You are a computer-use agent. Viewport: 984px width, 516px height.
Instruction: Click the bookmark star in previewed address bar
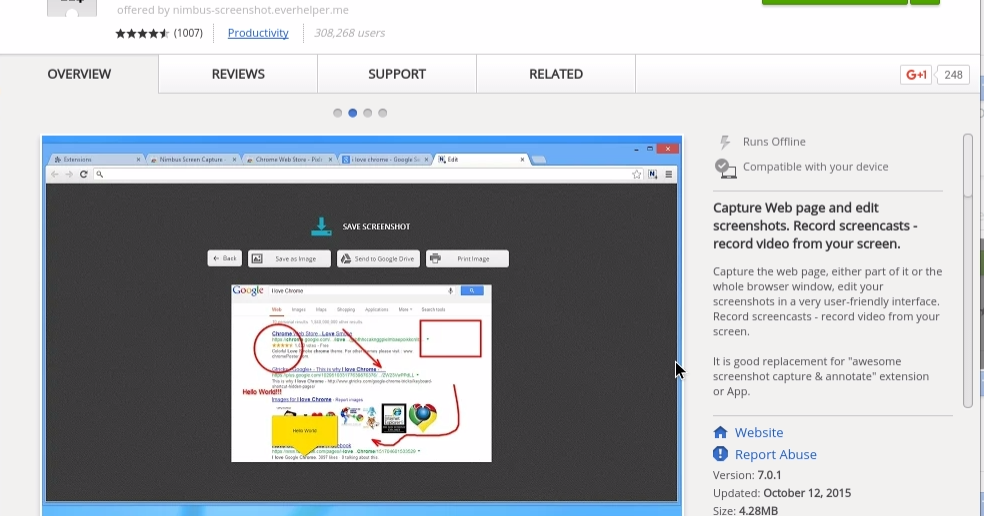[x=637, y=175]
